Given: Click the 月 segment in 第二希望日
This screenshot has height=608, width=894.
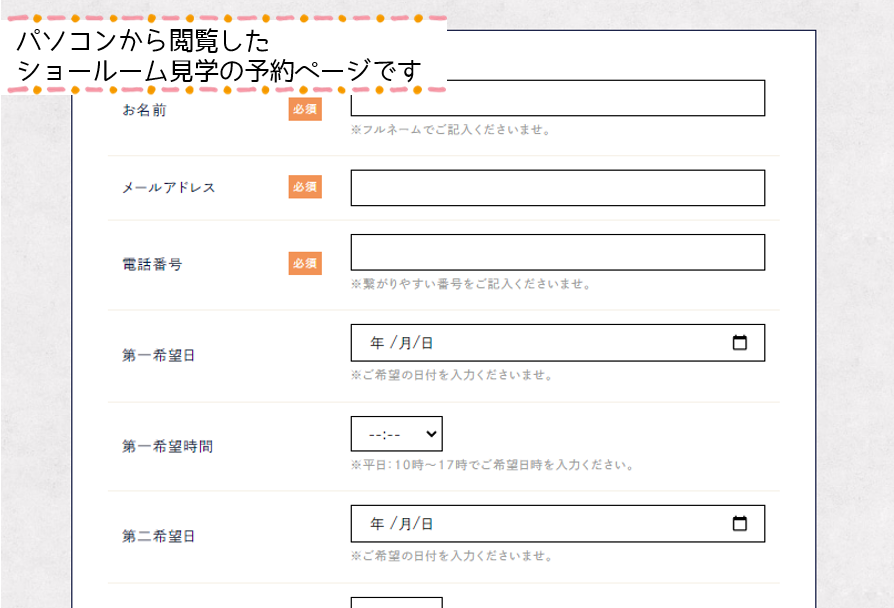Looking at the screenshot, I should [405, 524].
